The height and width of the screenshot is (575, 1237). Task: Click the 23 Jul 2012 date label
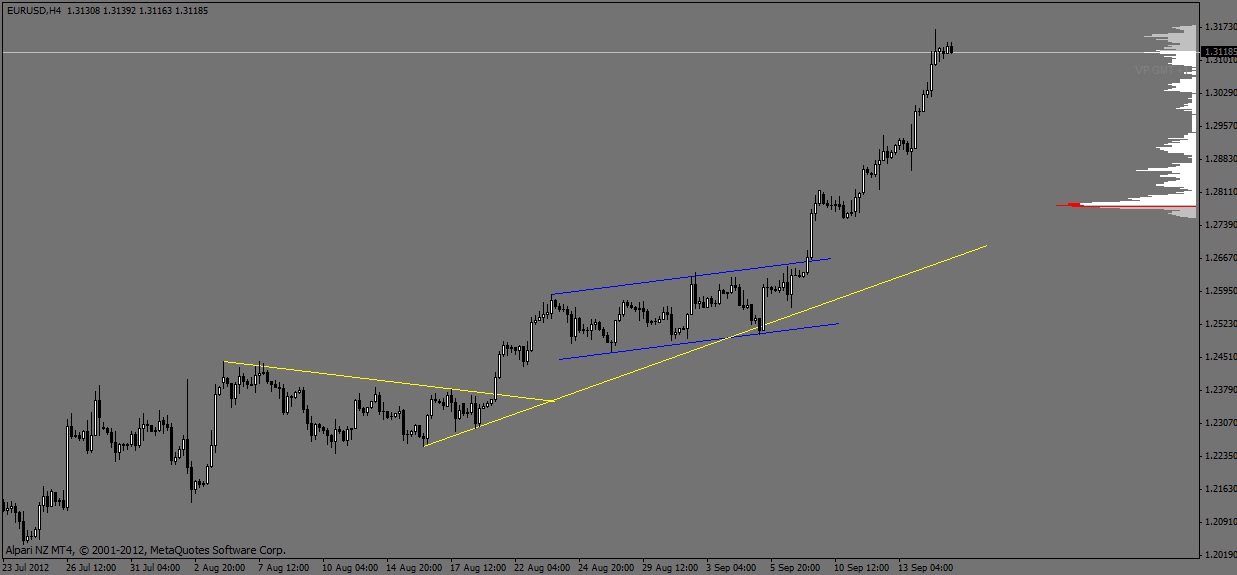point(25,567)
